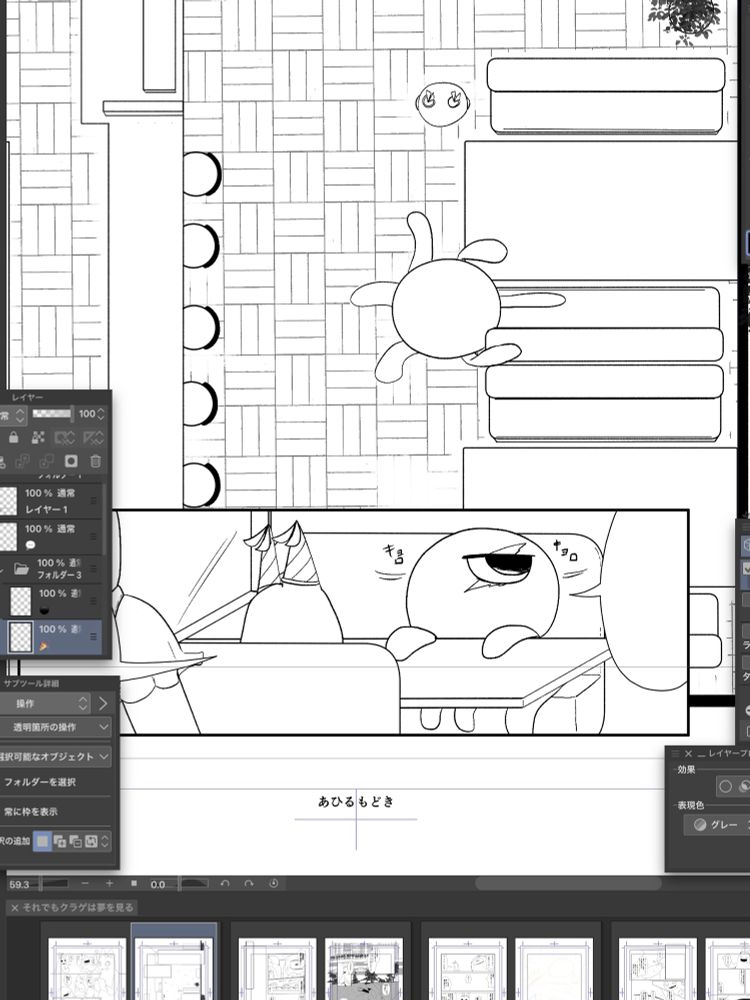Adjust the rotation angle slider
The height and width of the screenshot is (1000, 750).
click(x=193, y=883)
